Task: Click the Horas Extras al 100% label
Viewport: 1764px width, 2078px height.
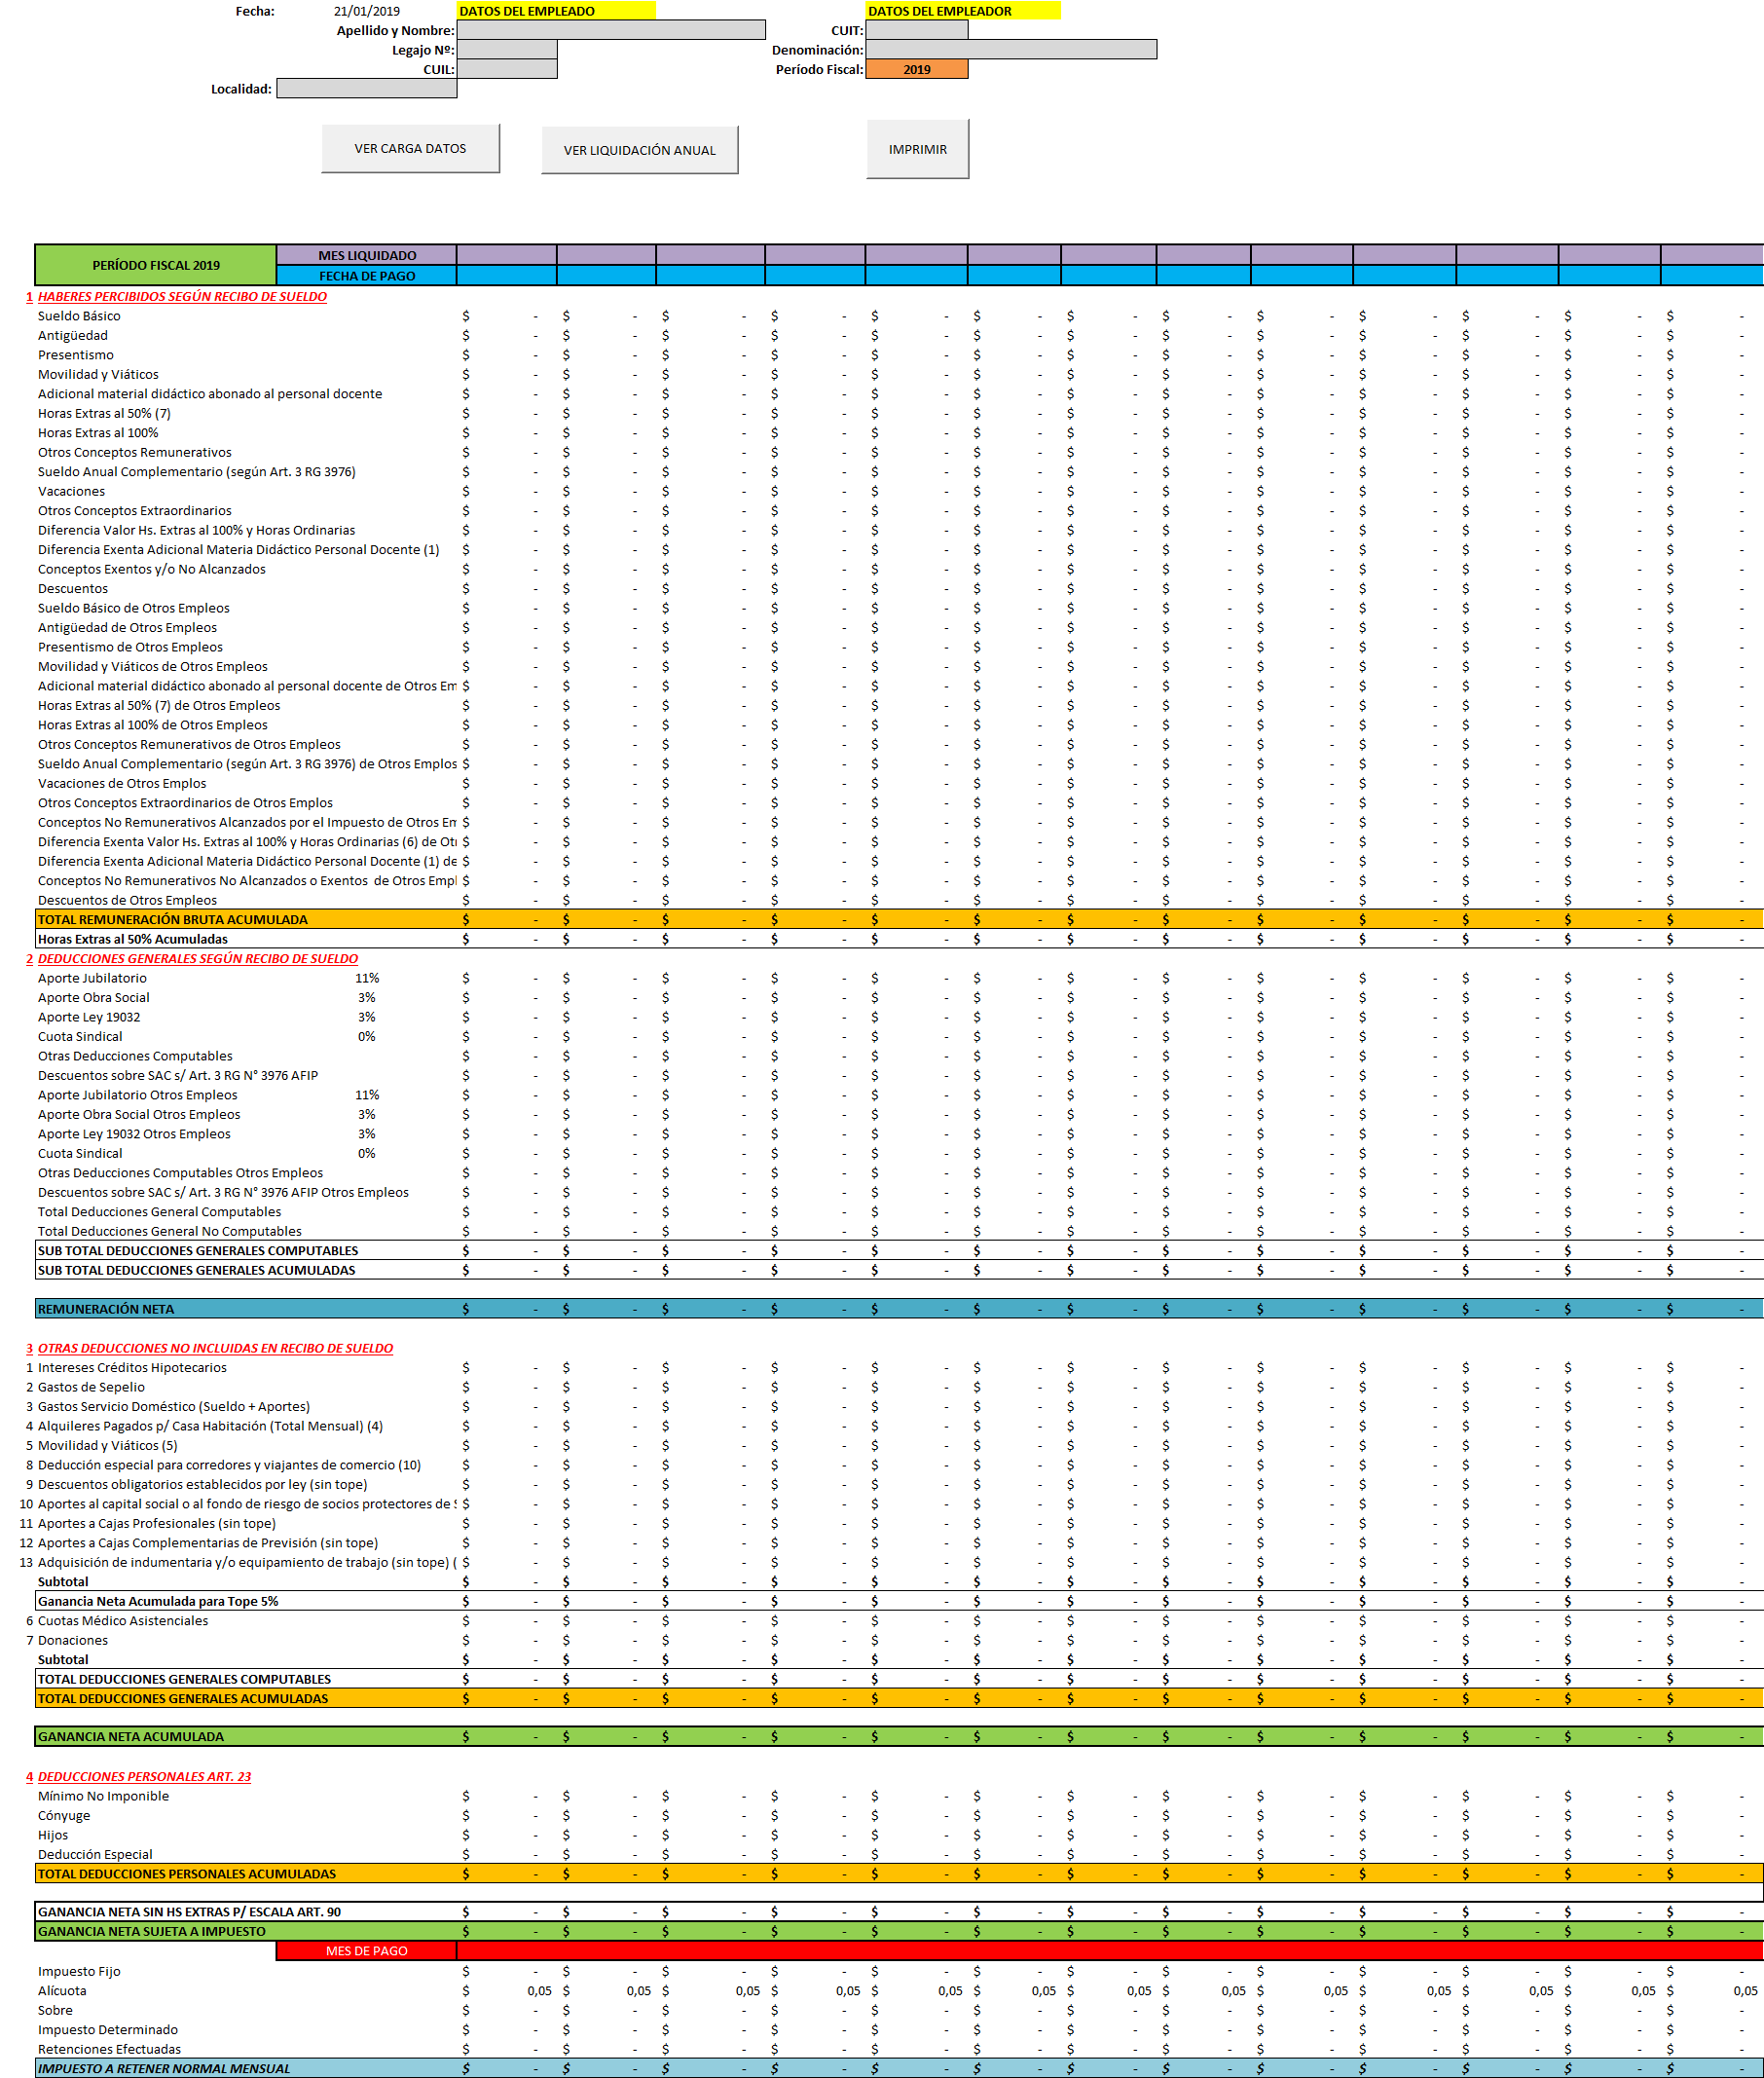Action: click(x=98, y=433)
